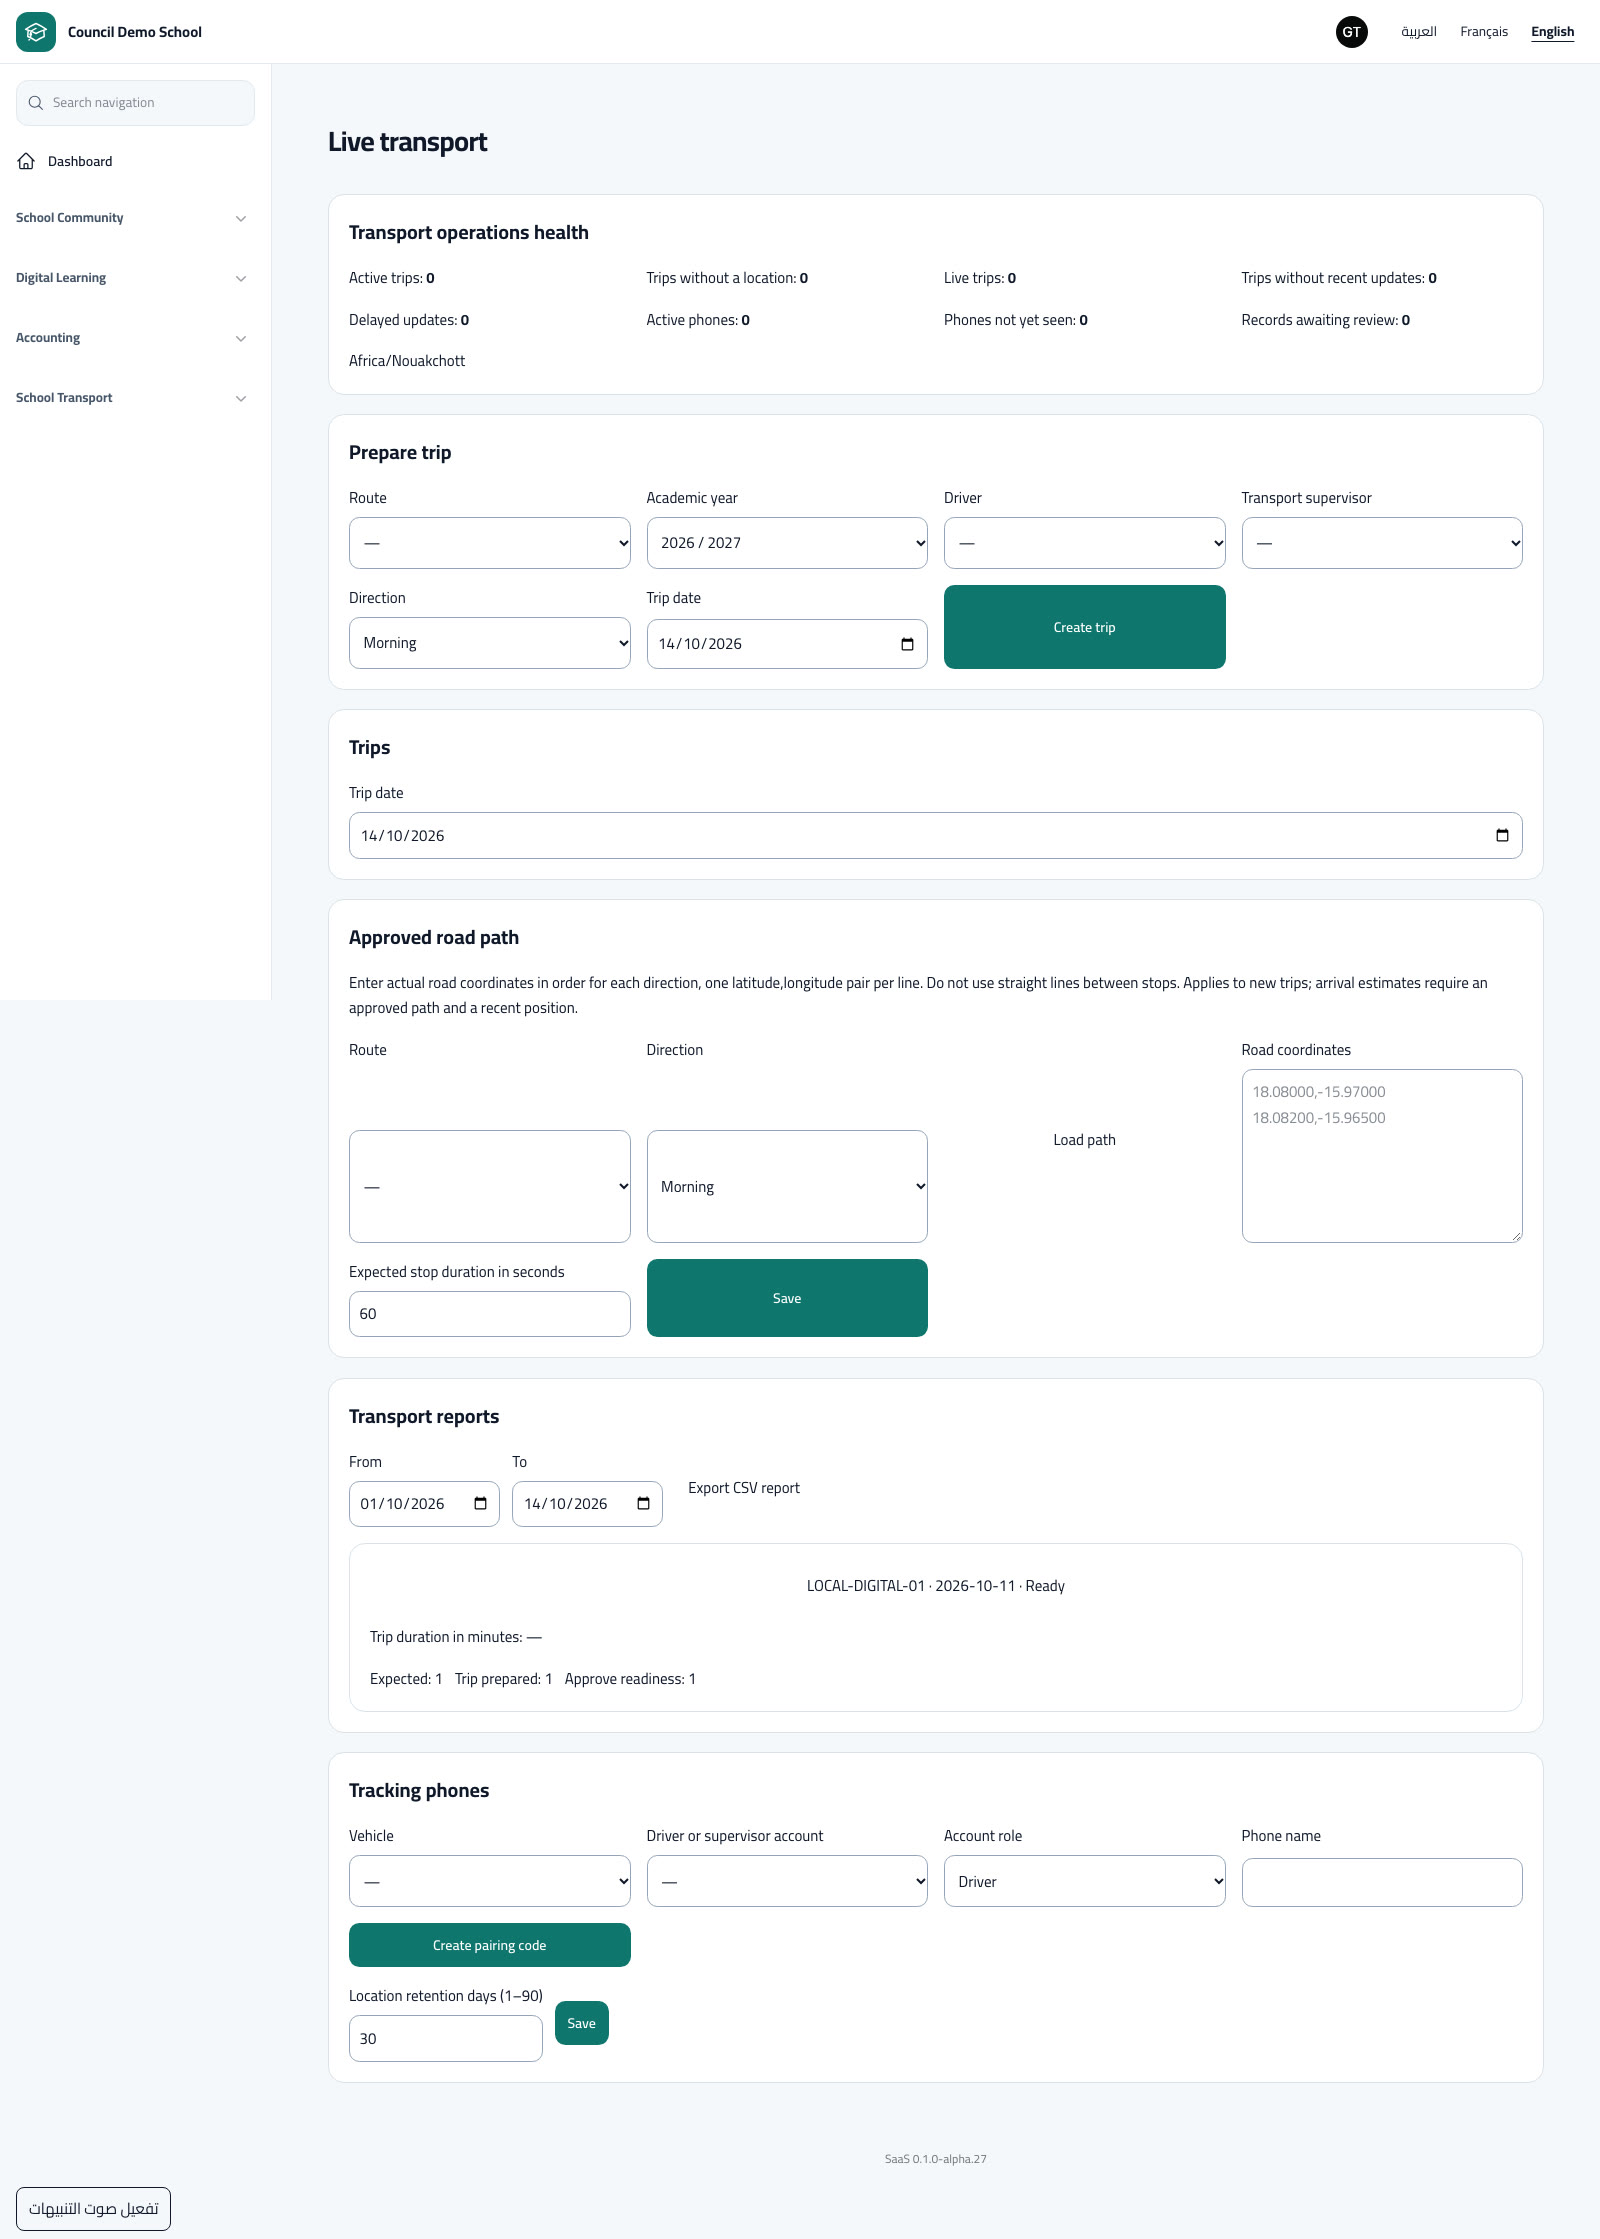The width and height of the screenshot is (1600, 2239).
Task: Open the Driver dropdown in Prepare trip
Action: (x=1084, y=543)
